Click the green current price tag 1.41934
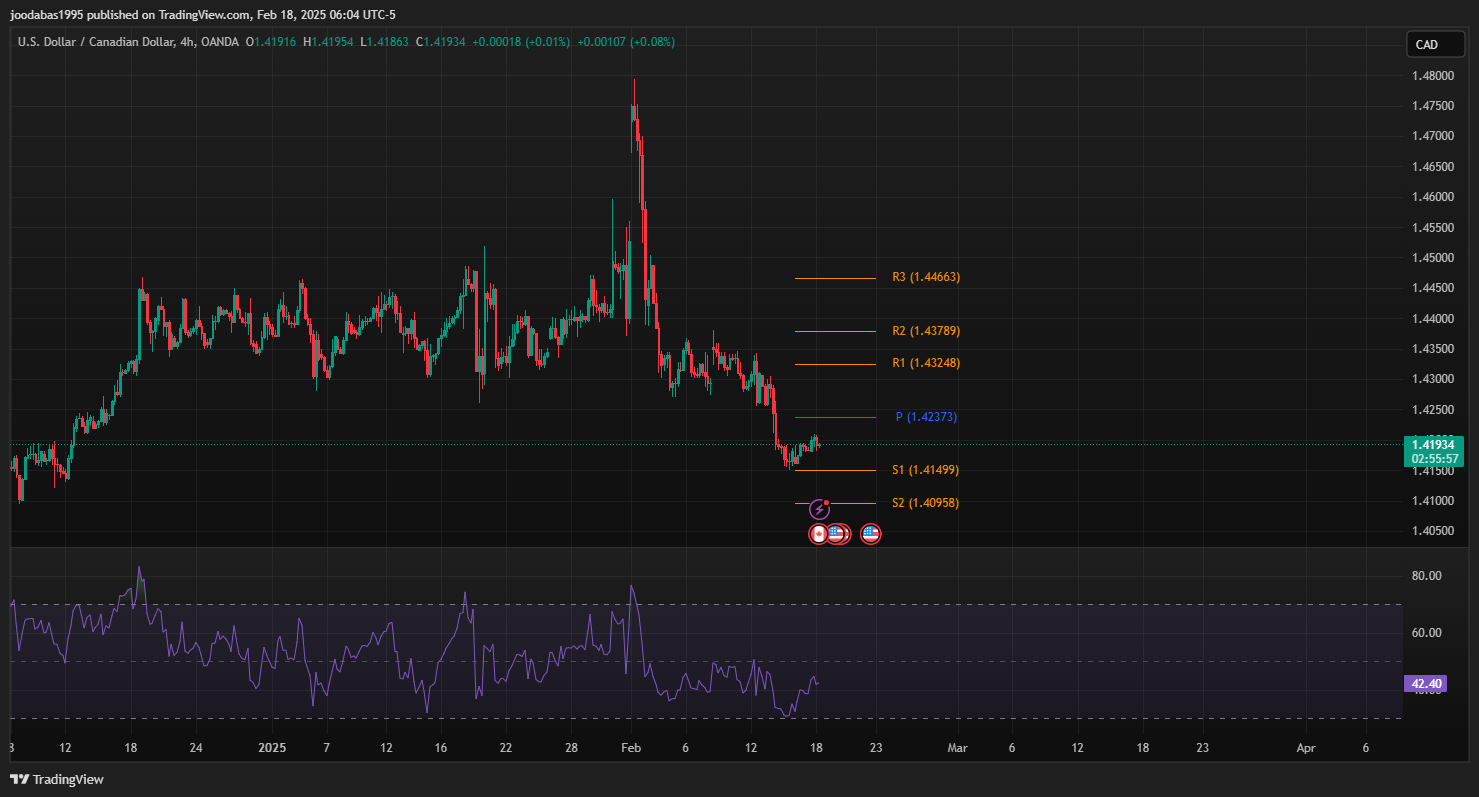Image resolution: width=1479 pixels, height=797 pixels. tap(1433, 444)
